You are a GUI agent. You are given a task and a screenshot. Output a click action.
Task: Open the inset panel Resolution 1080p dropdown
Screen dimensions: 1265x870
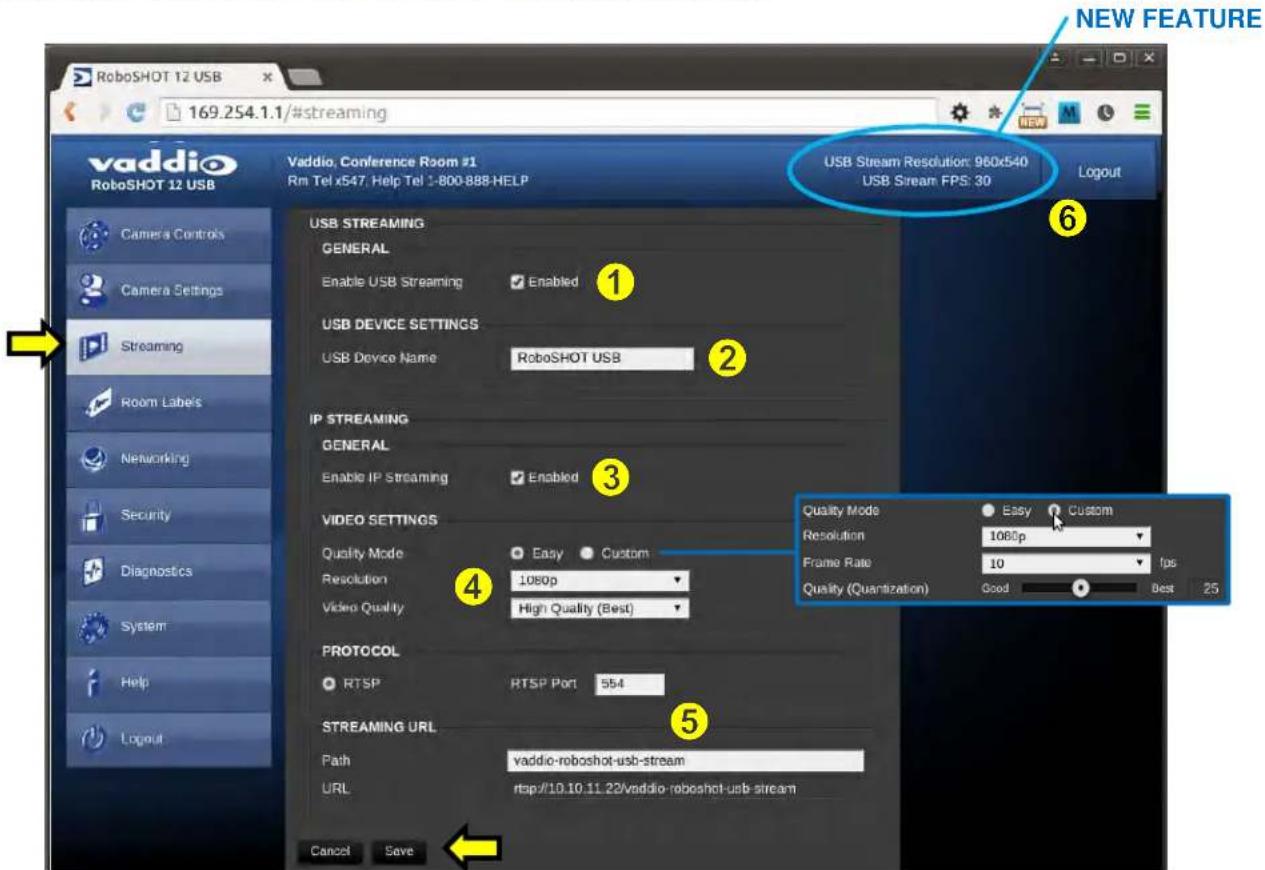(1066, 536)
